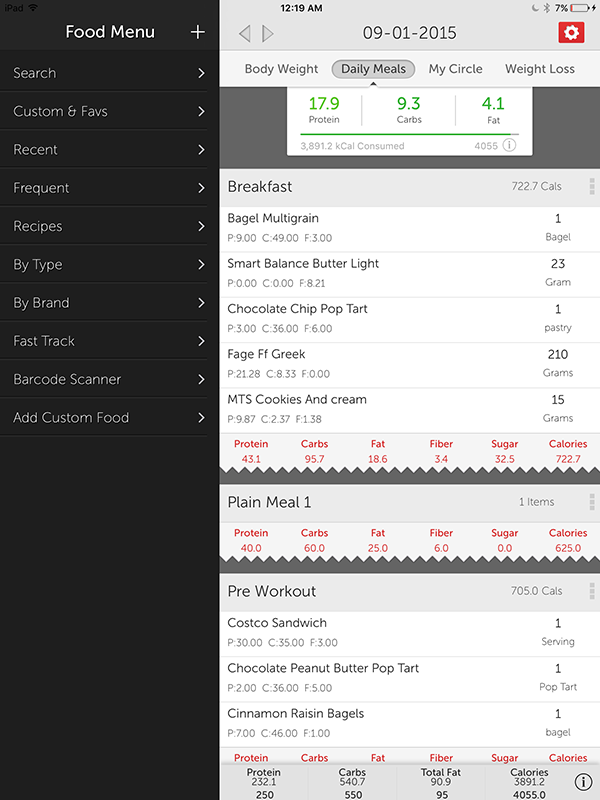Viewport: 600px width, 800px height.
Task: Tap info icon beside the 4055 calorie budget
Action: click(511, 145)
